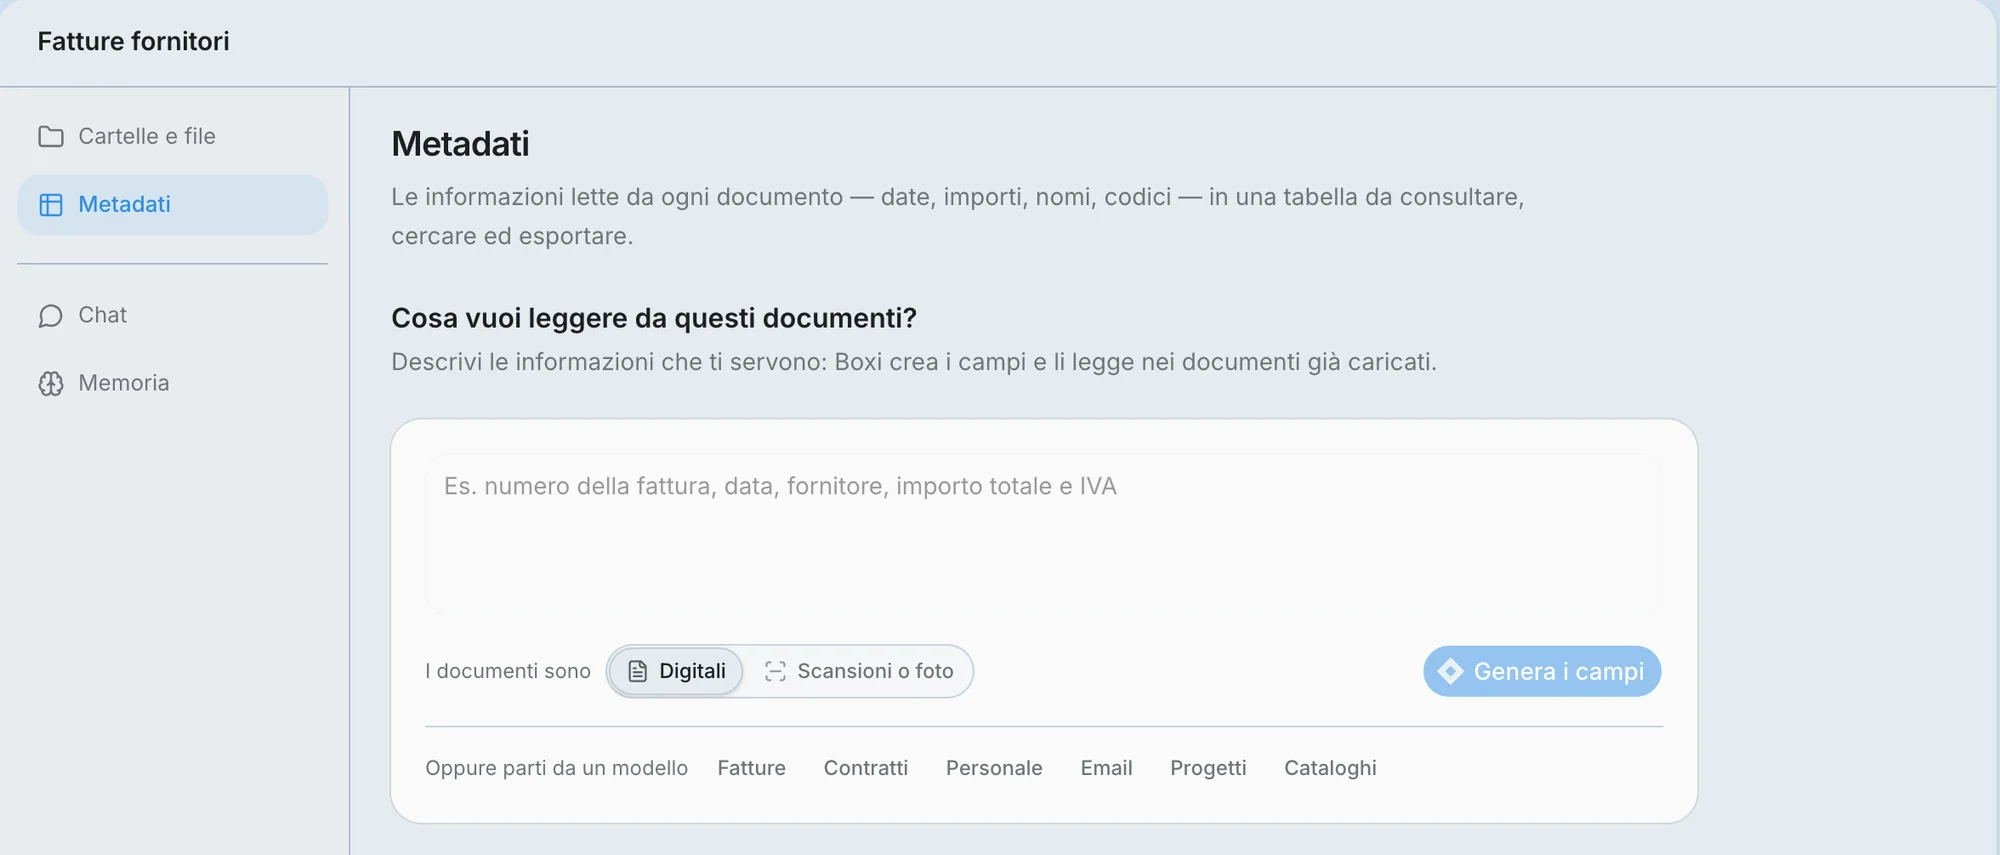The image size is (2000, 855).
Task: Go to Memoria section
Action: (x=172, y=384)
